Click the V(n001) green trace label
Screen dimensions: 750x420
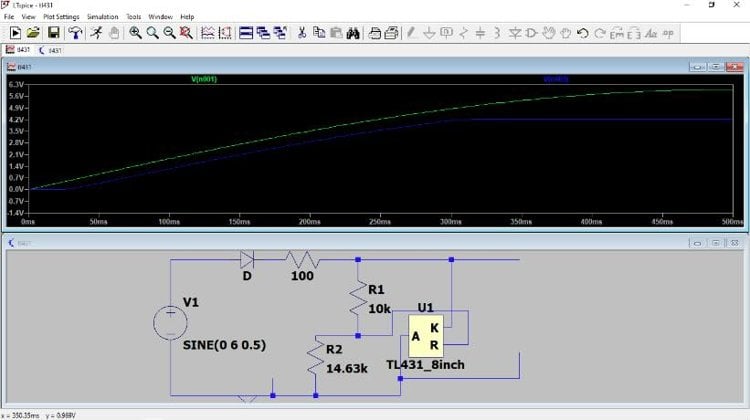point(204,79)
